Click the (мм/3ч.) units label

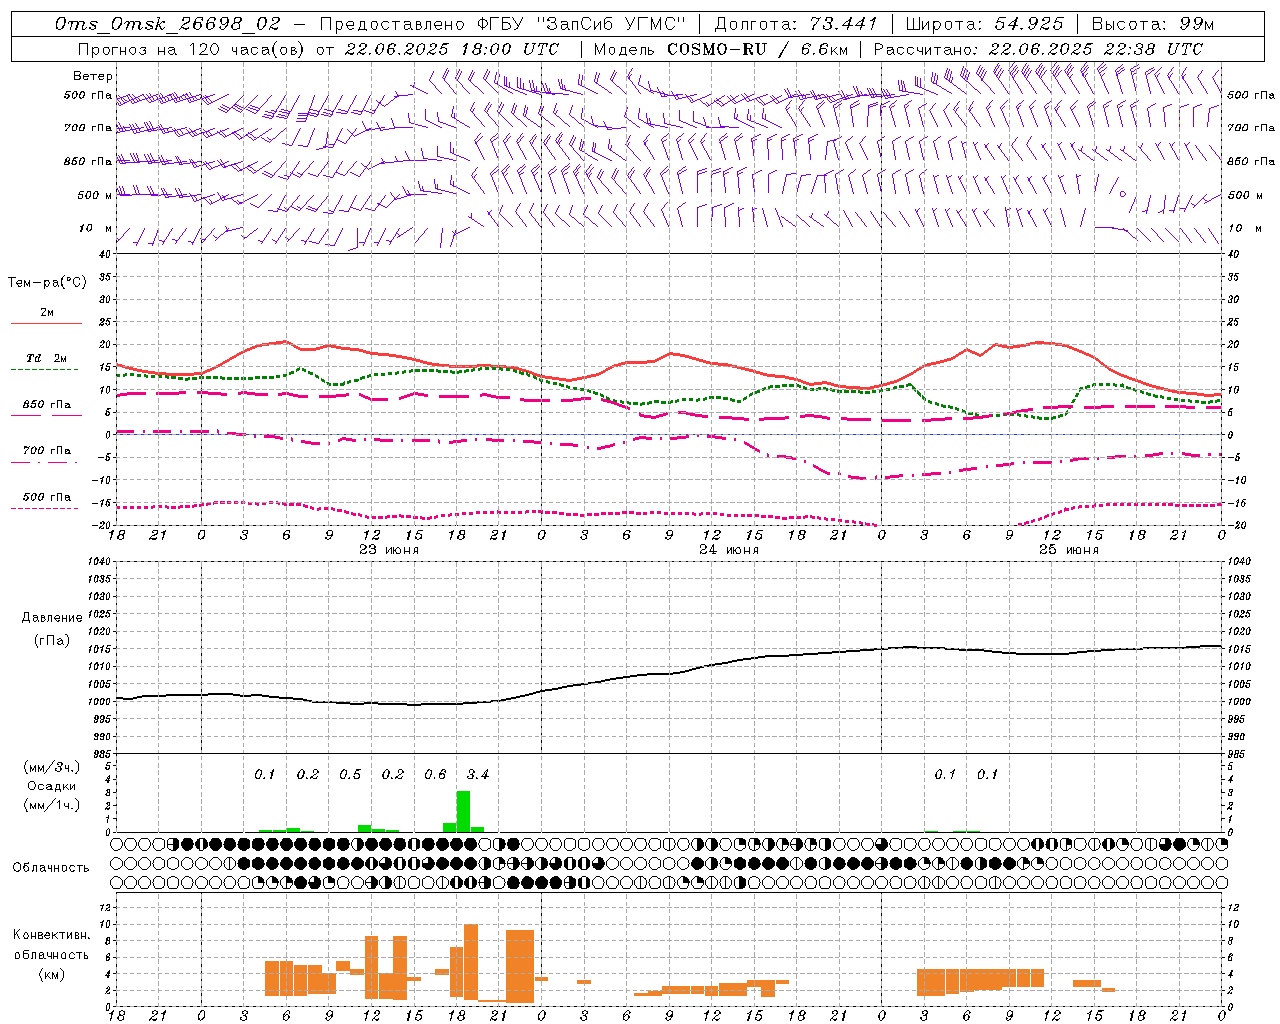tap(52, 767)
